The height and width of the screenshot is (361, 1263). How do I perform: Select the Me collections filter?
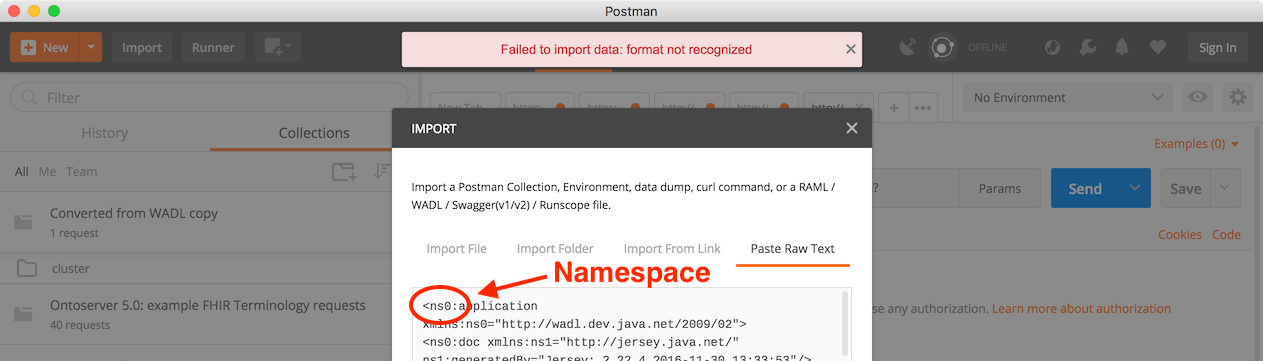pos(47,172)
